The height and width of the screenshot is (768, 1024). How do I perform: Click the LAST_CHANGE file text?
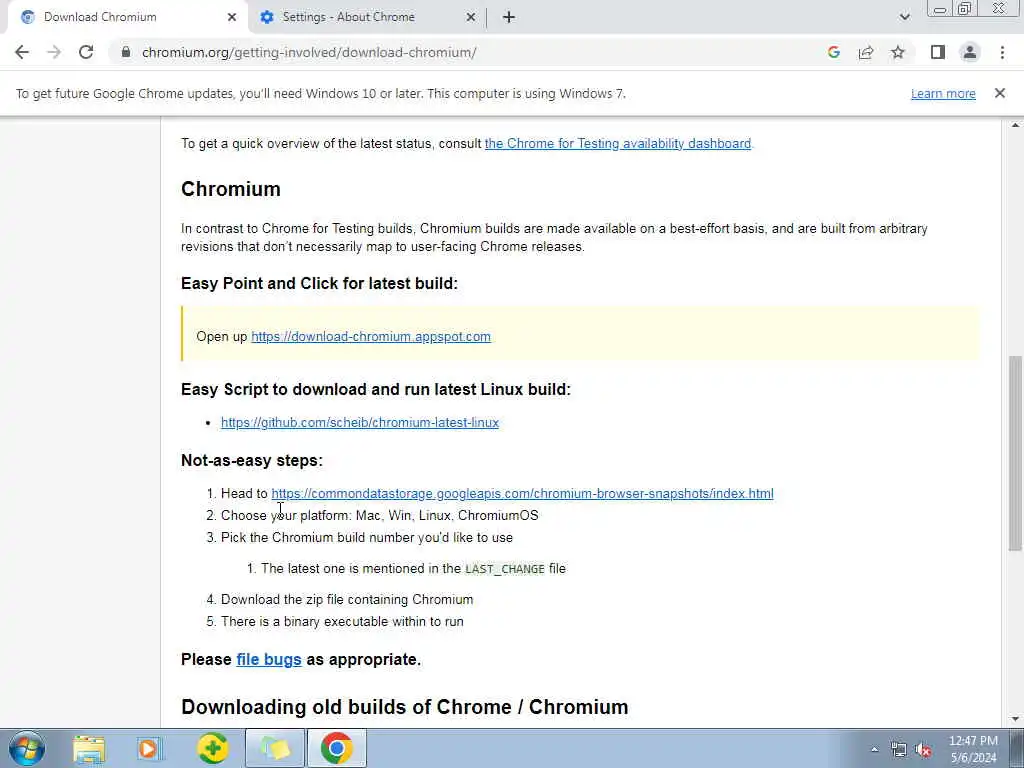[505, 569]
